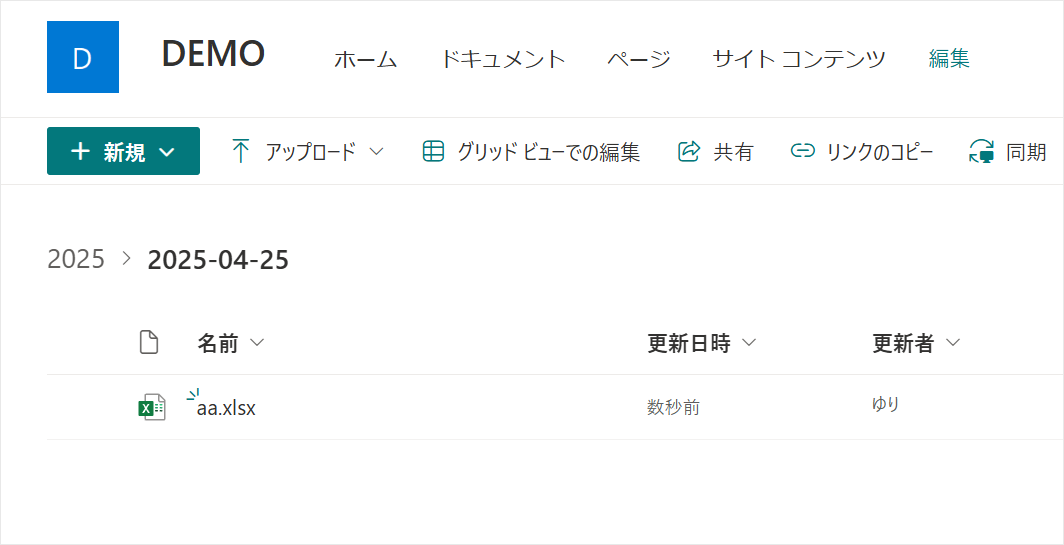Select the ページ navigation item

point(639,59)
